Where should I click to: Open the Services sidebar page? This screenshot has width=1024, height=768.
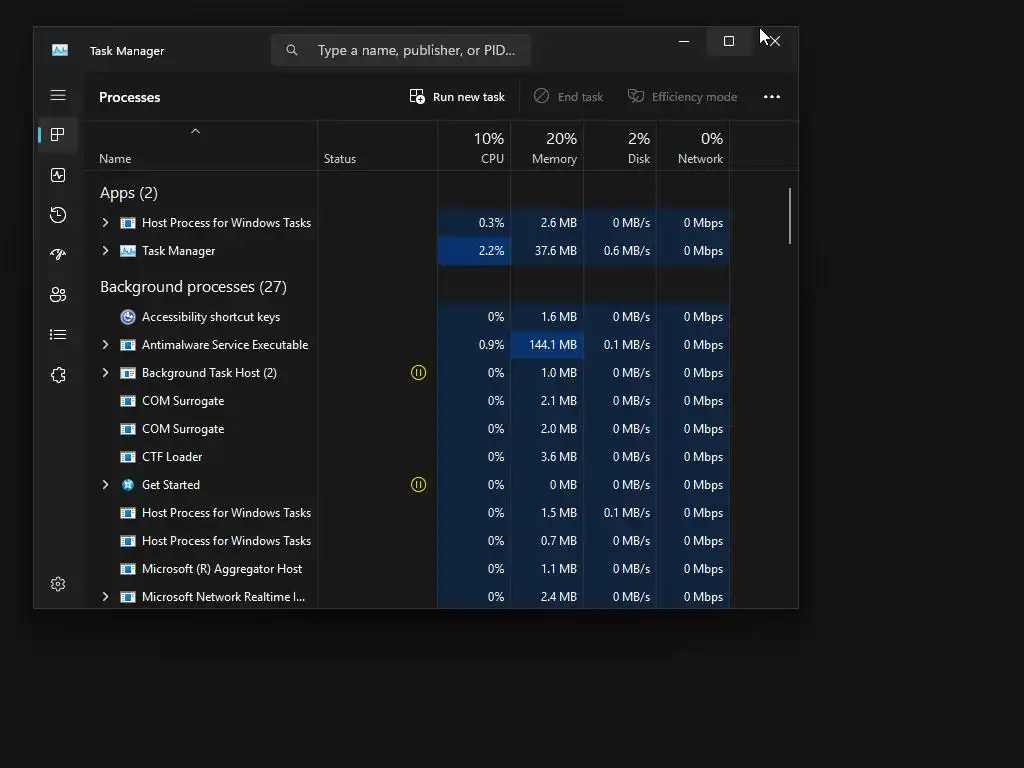click(x=58, y=375)
